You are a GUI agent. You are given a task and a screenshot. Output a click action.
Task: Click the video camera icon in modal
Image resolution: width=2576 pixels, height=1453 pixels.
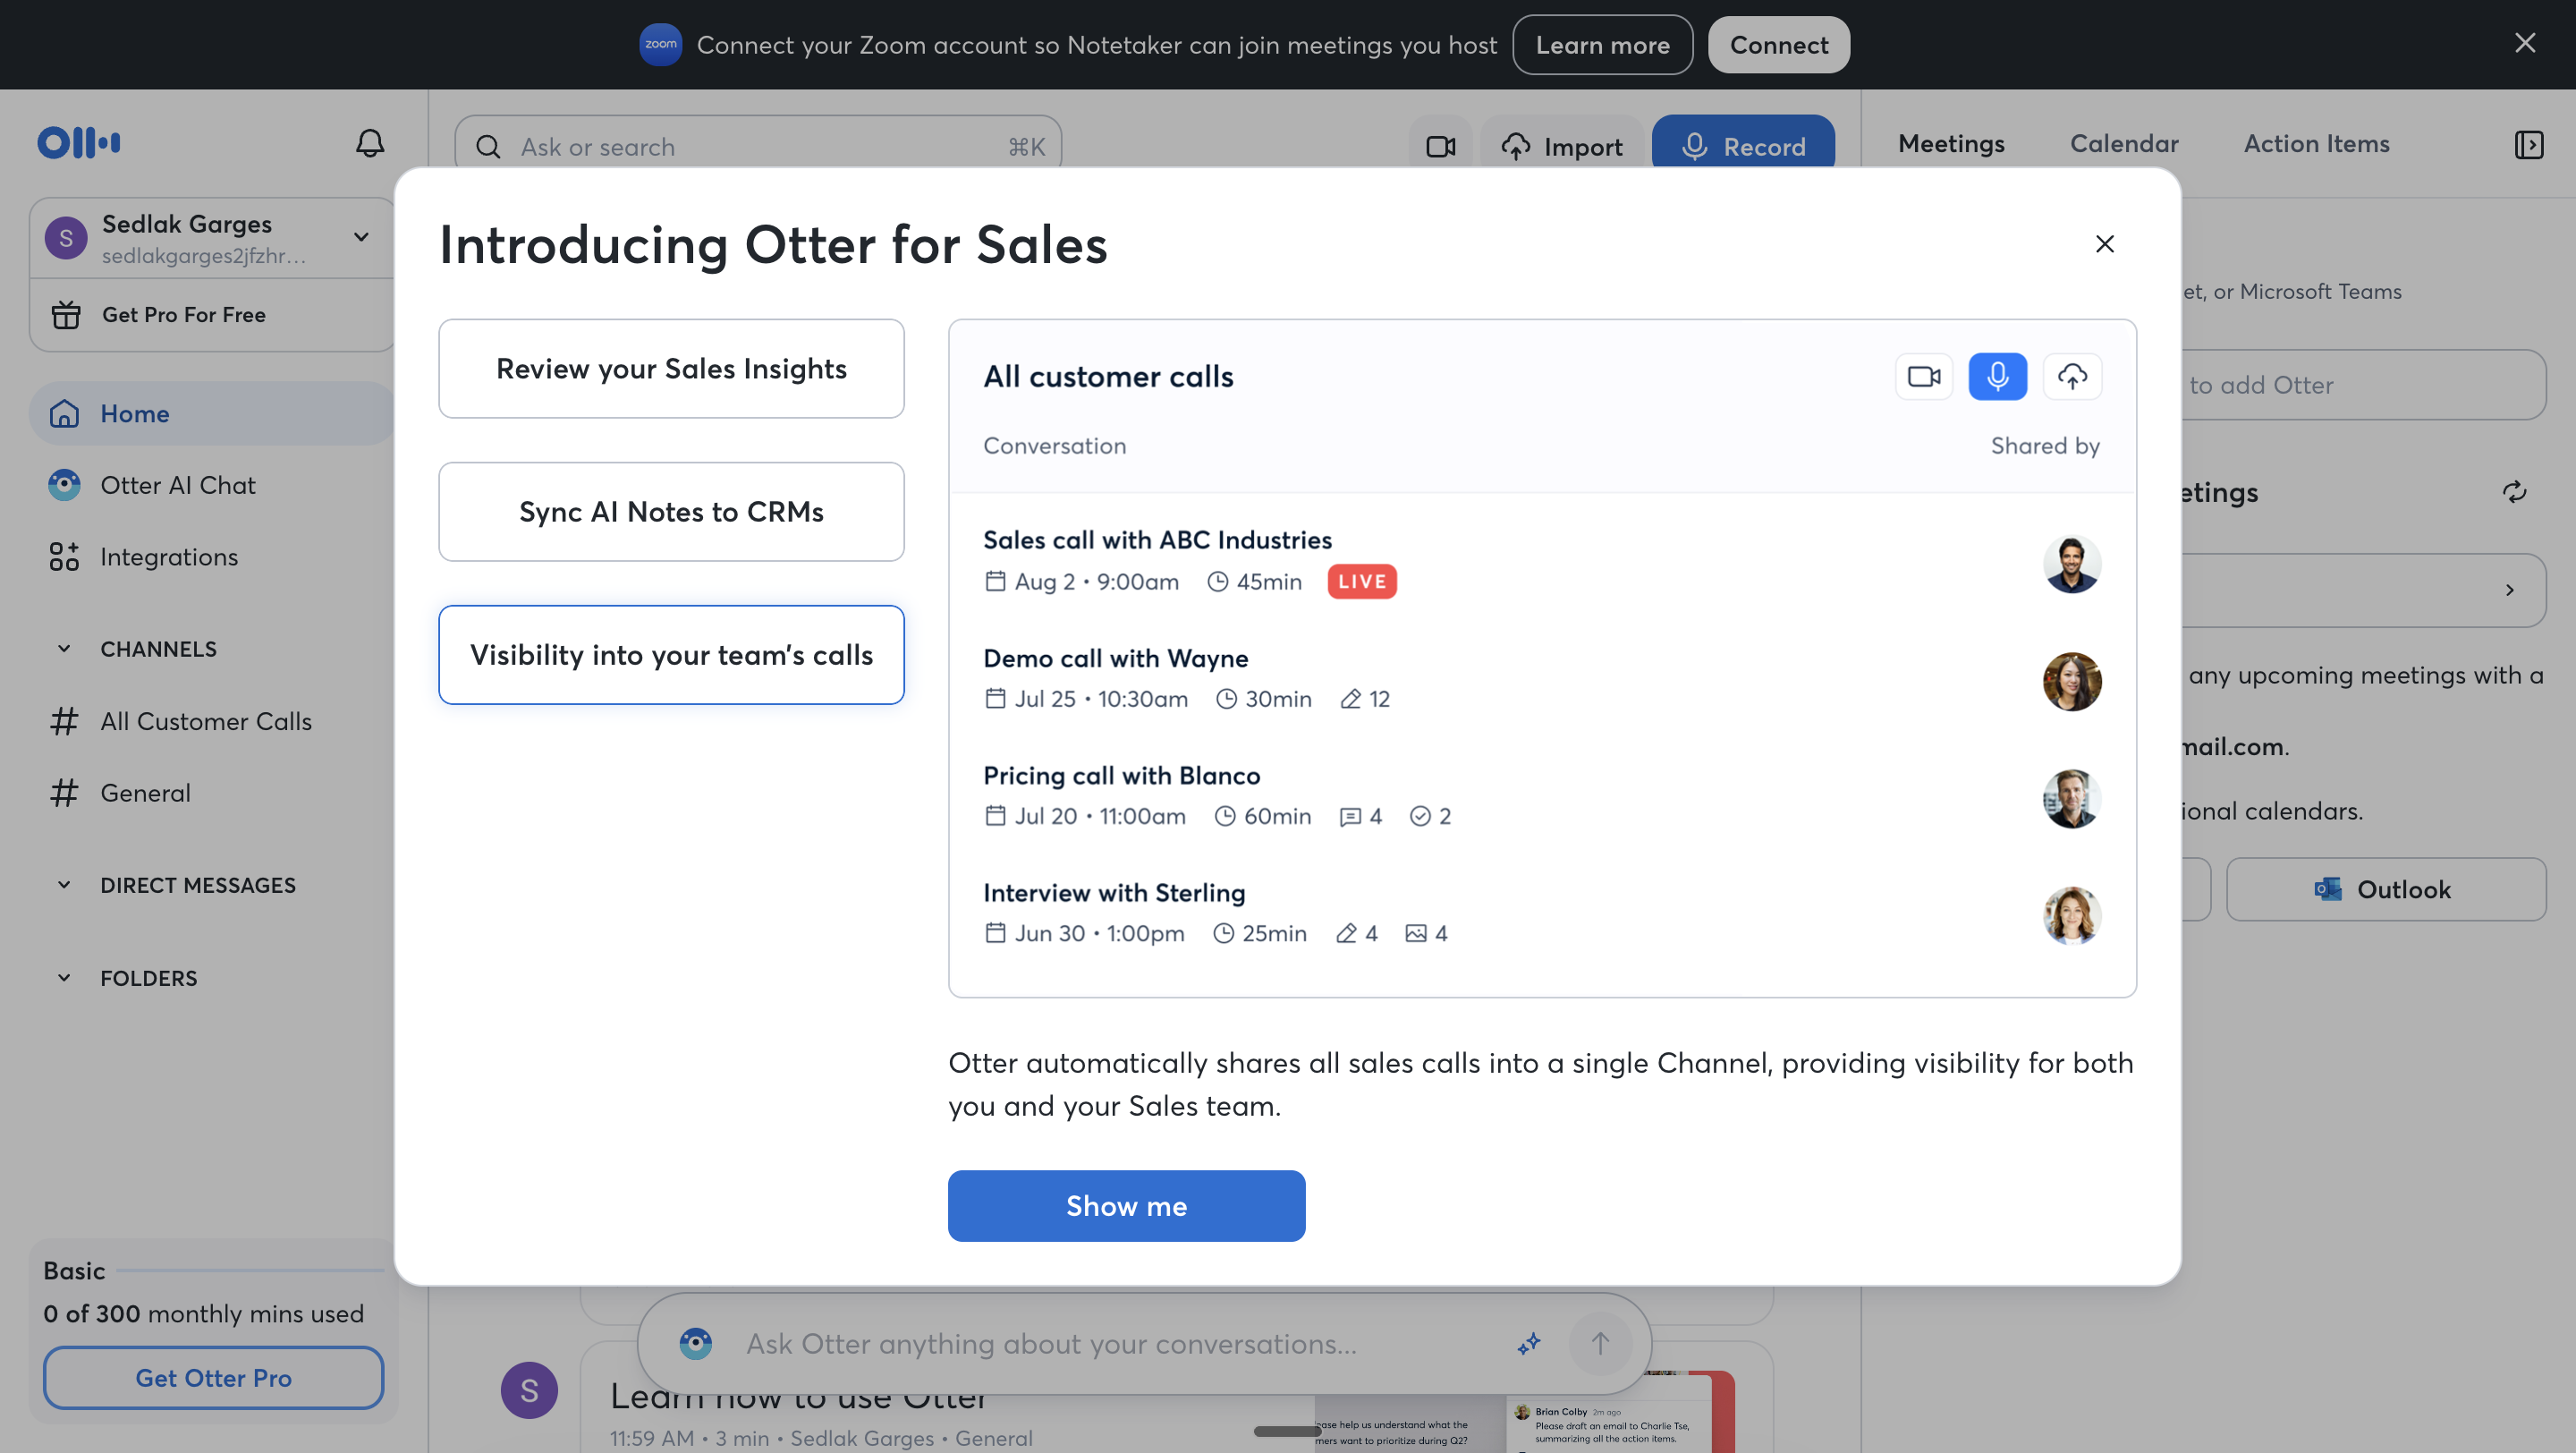(x=1923, y=376)
